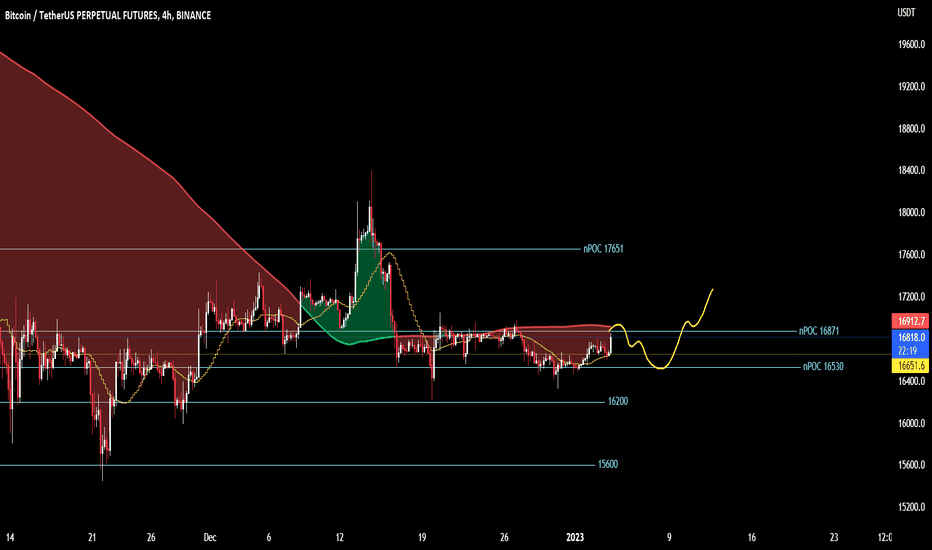Click the 16000.0 price axis value
This screenshot has width=932, height=550.
(x=911, y=423)
